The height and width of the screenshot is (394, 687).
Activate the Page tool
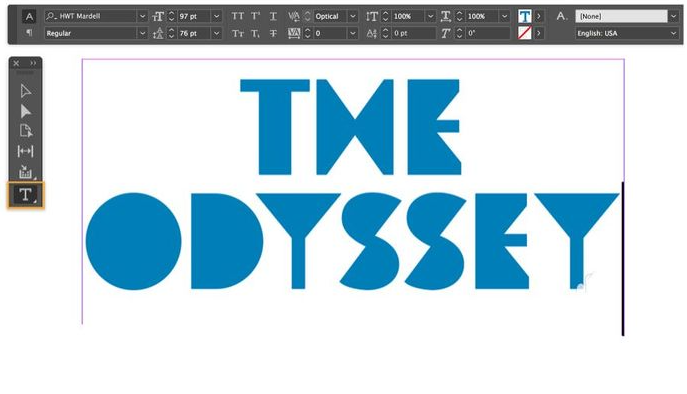(x=25, y=131)
